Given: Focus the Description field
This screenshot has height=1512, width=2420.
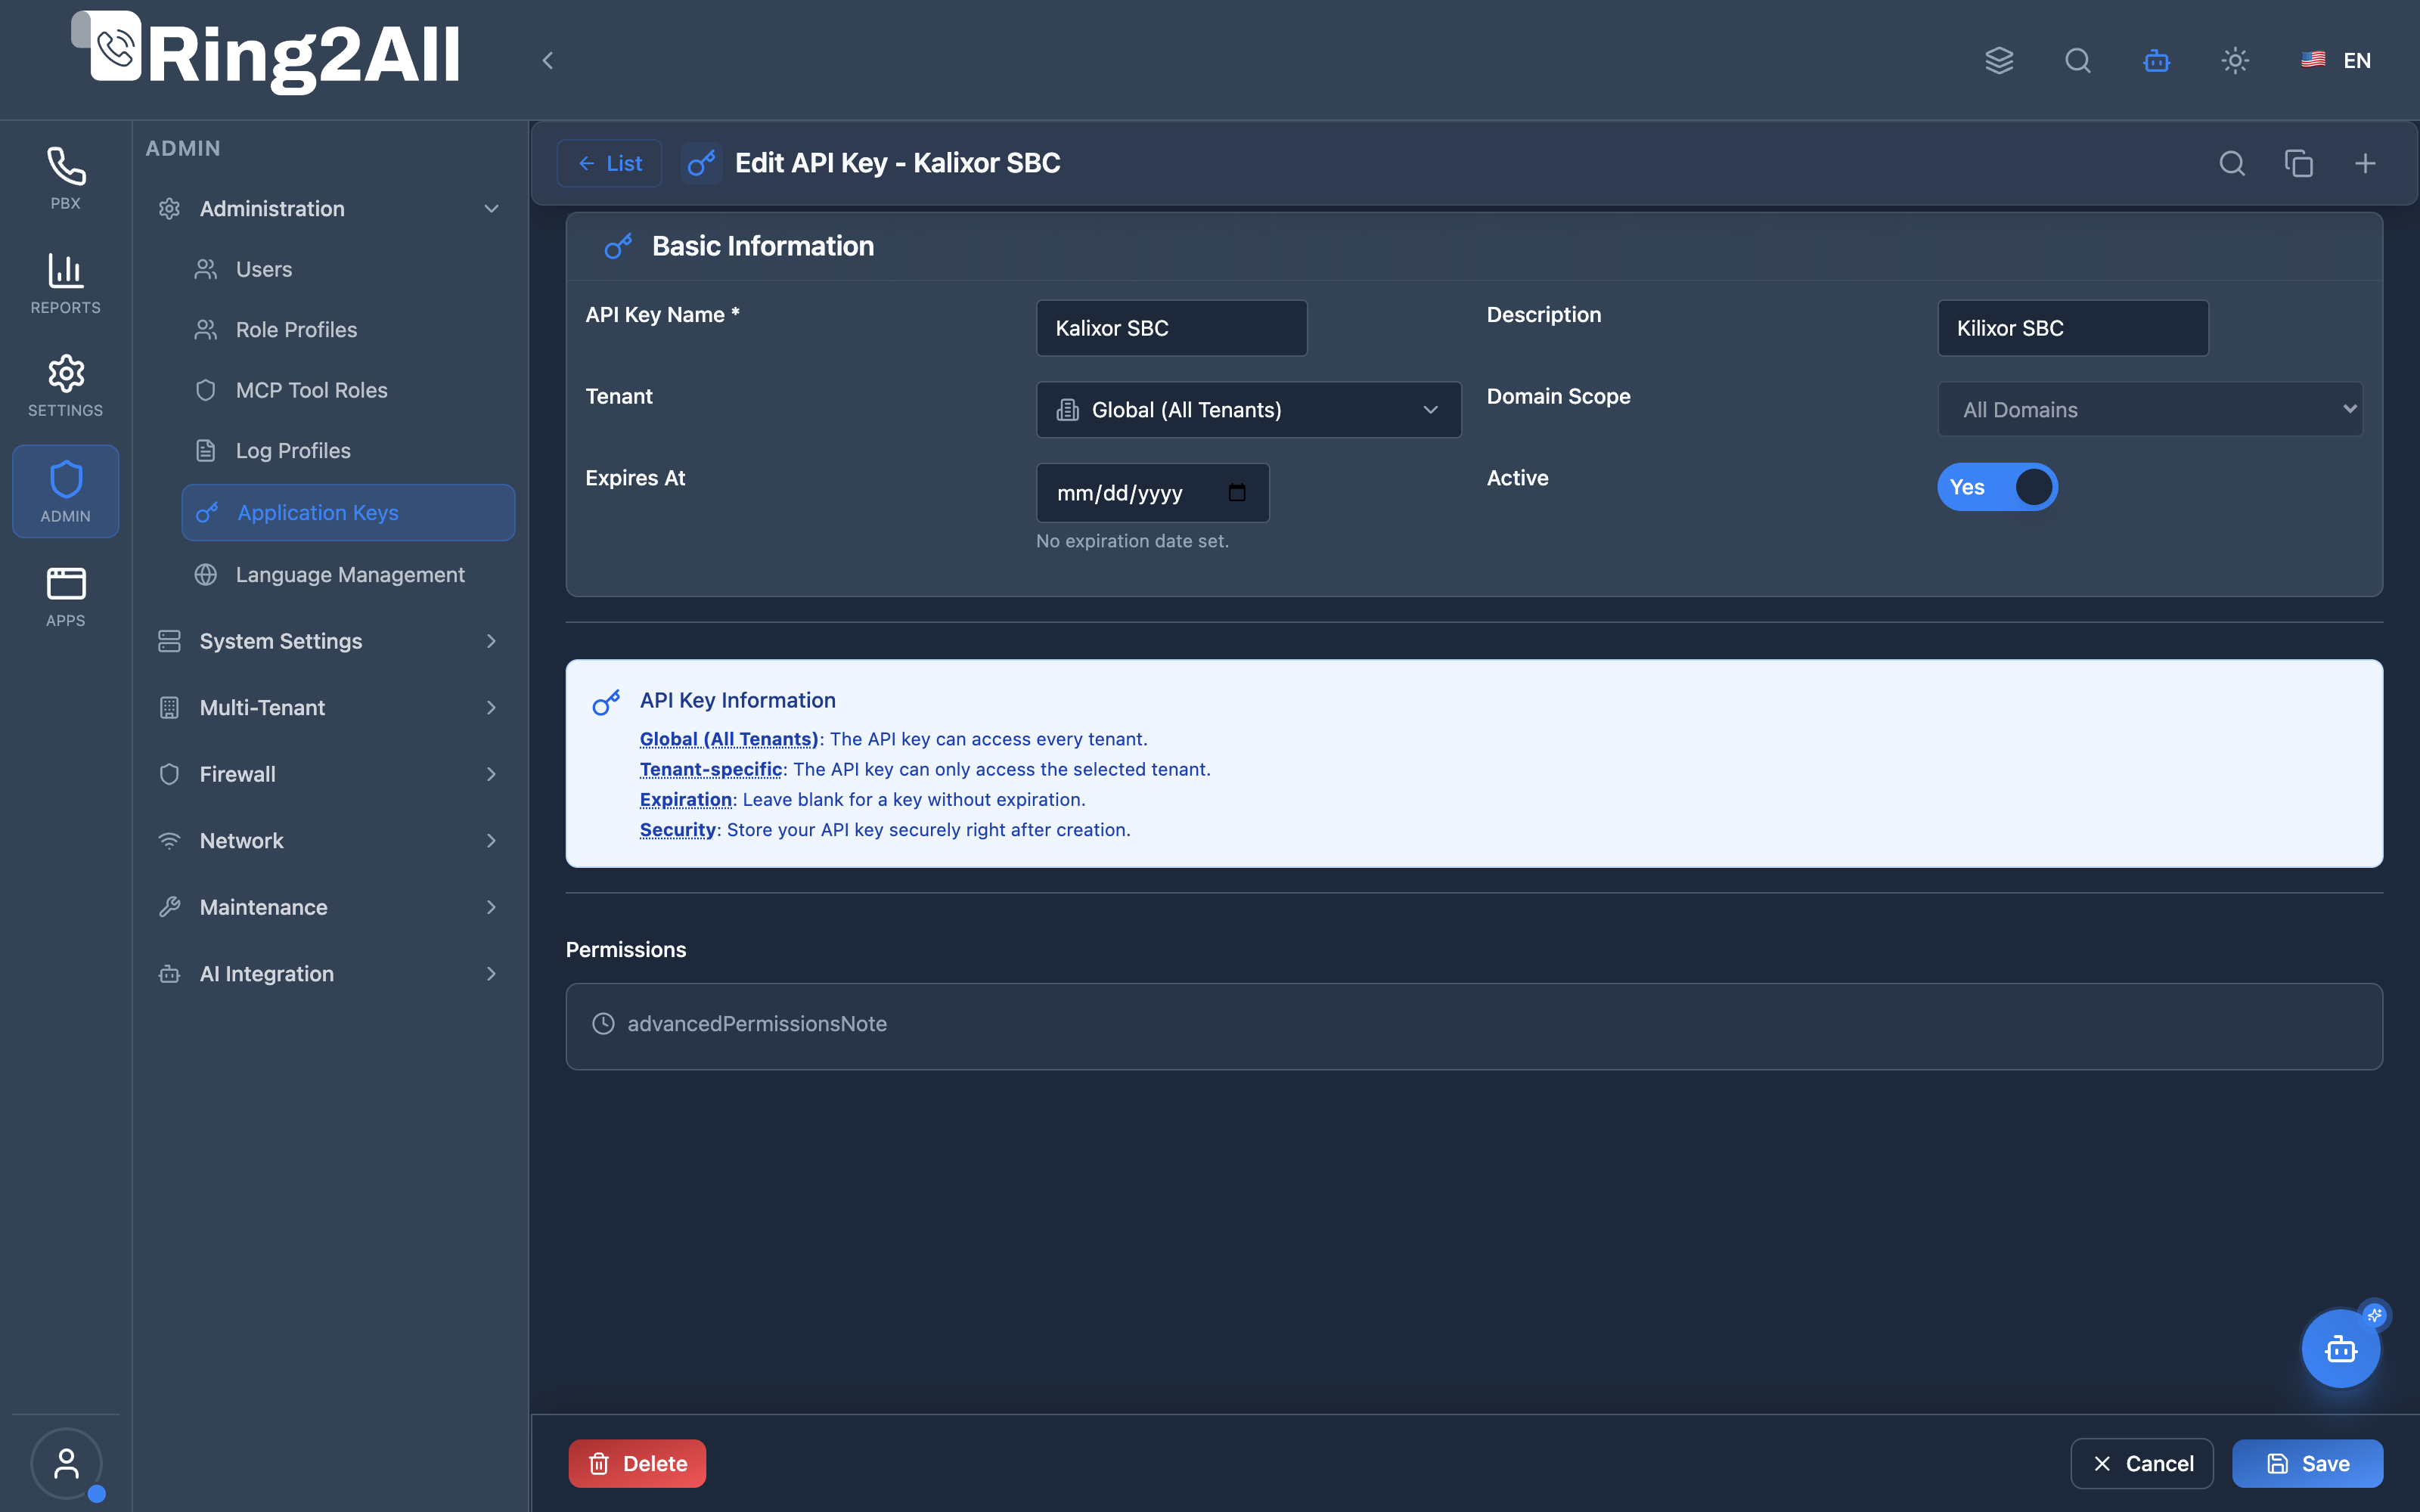Looking at the screenshot, I should click(2072, 328).
